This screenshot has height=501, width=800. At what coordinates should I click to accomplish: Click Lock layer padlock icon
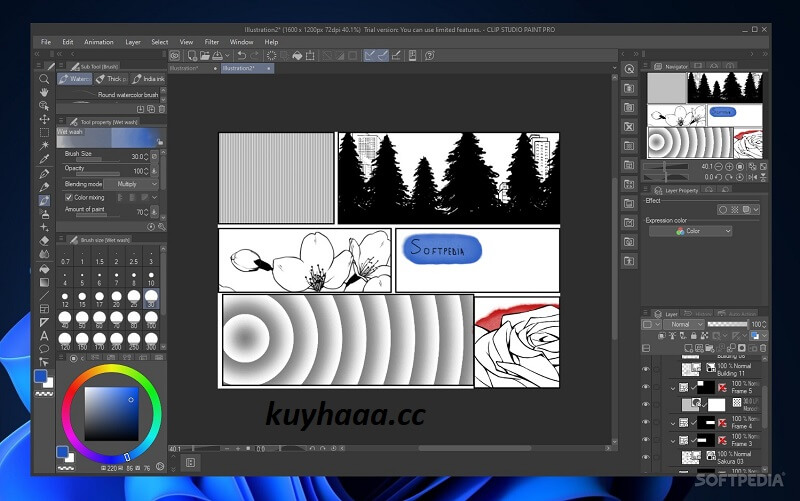(x=693, y=336)
